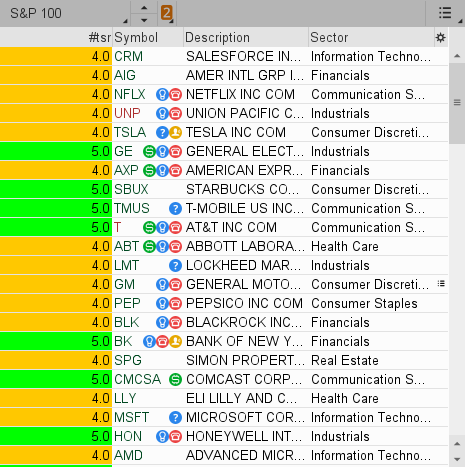Click the vertical scrollbar thumb
The width and height of the screenshot is (465, 467).
coord(457,103)
